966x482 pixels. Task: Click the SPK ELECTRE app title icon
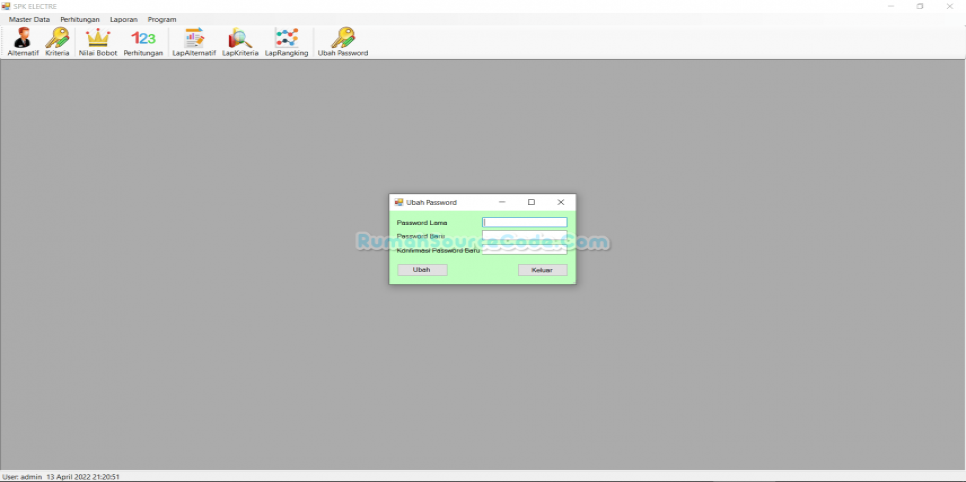[x=6, y=6]
